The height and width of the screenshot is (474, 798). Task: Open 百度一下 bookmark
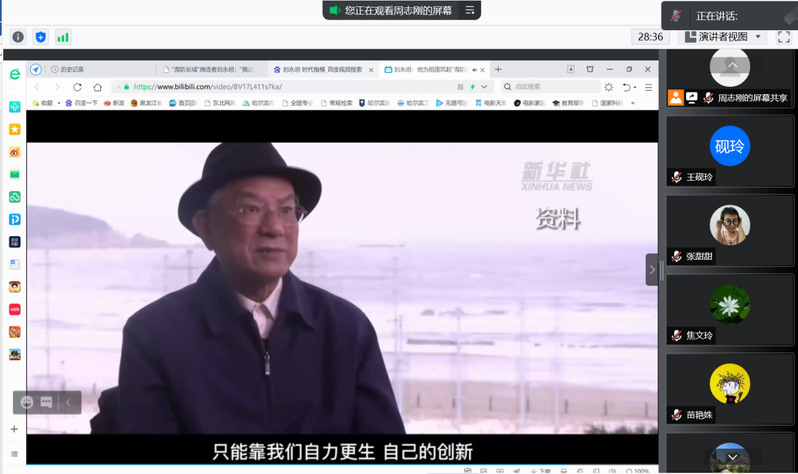tap(81, 103)
